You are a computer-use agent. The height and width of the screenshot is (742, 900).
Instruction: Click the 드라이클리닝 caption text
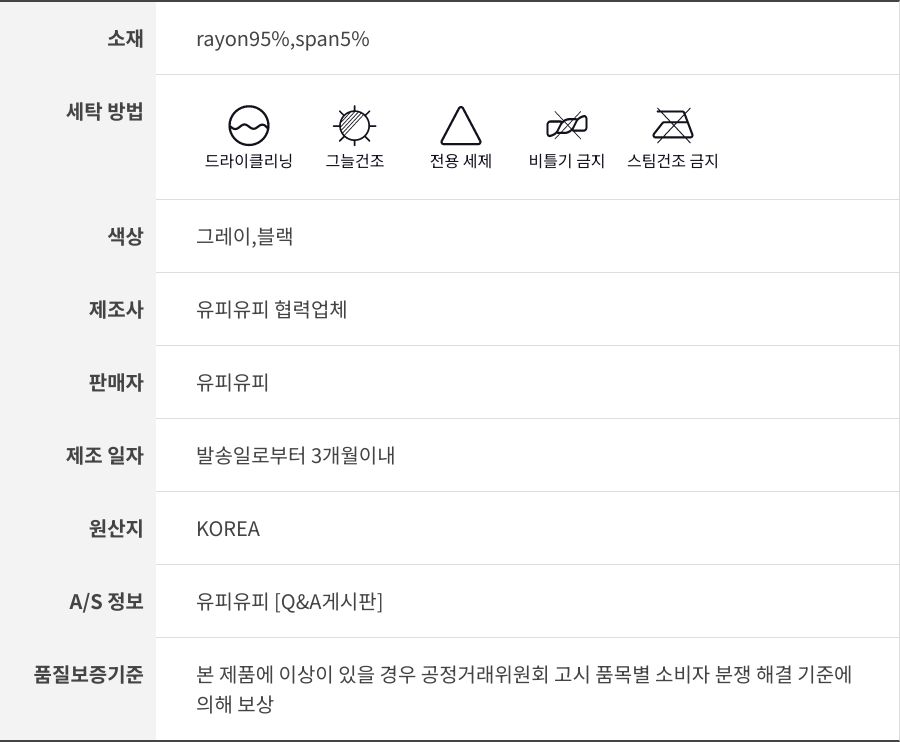[x=249, y=161]
